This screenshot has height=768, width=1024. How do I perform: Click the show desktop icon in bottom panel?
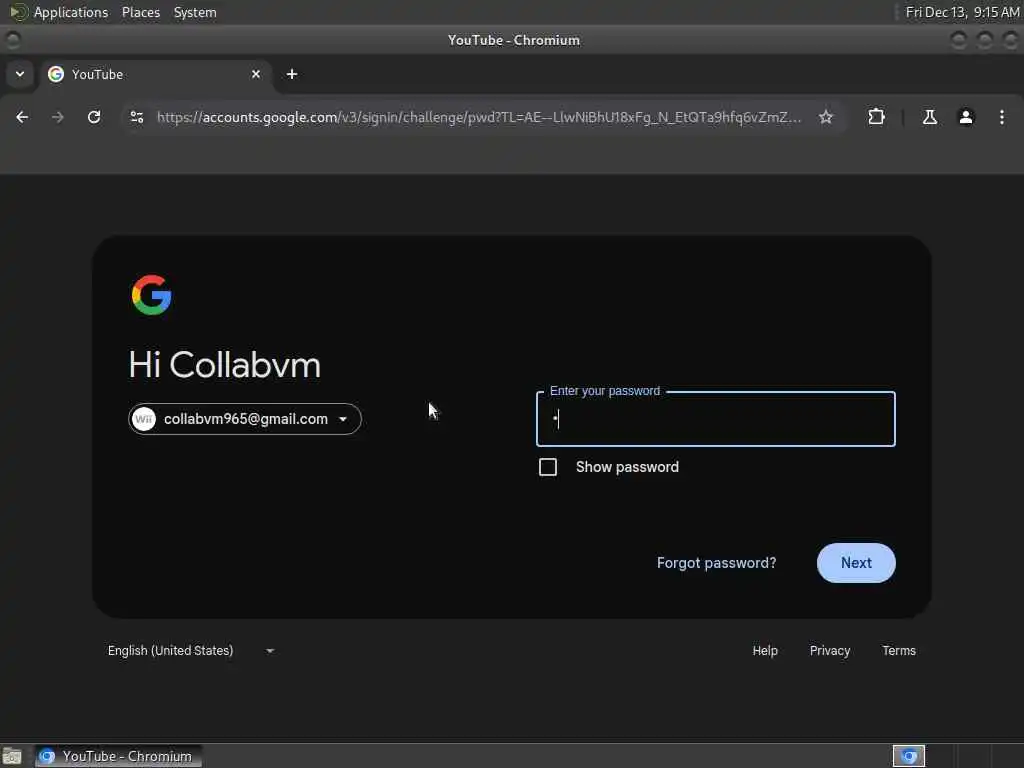pyautogui.click(x=12, y=756)
